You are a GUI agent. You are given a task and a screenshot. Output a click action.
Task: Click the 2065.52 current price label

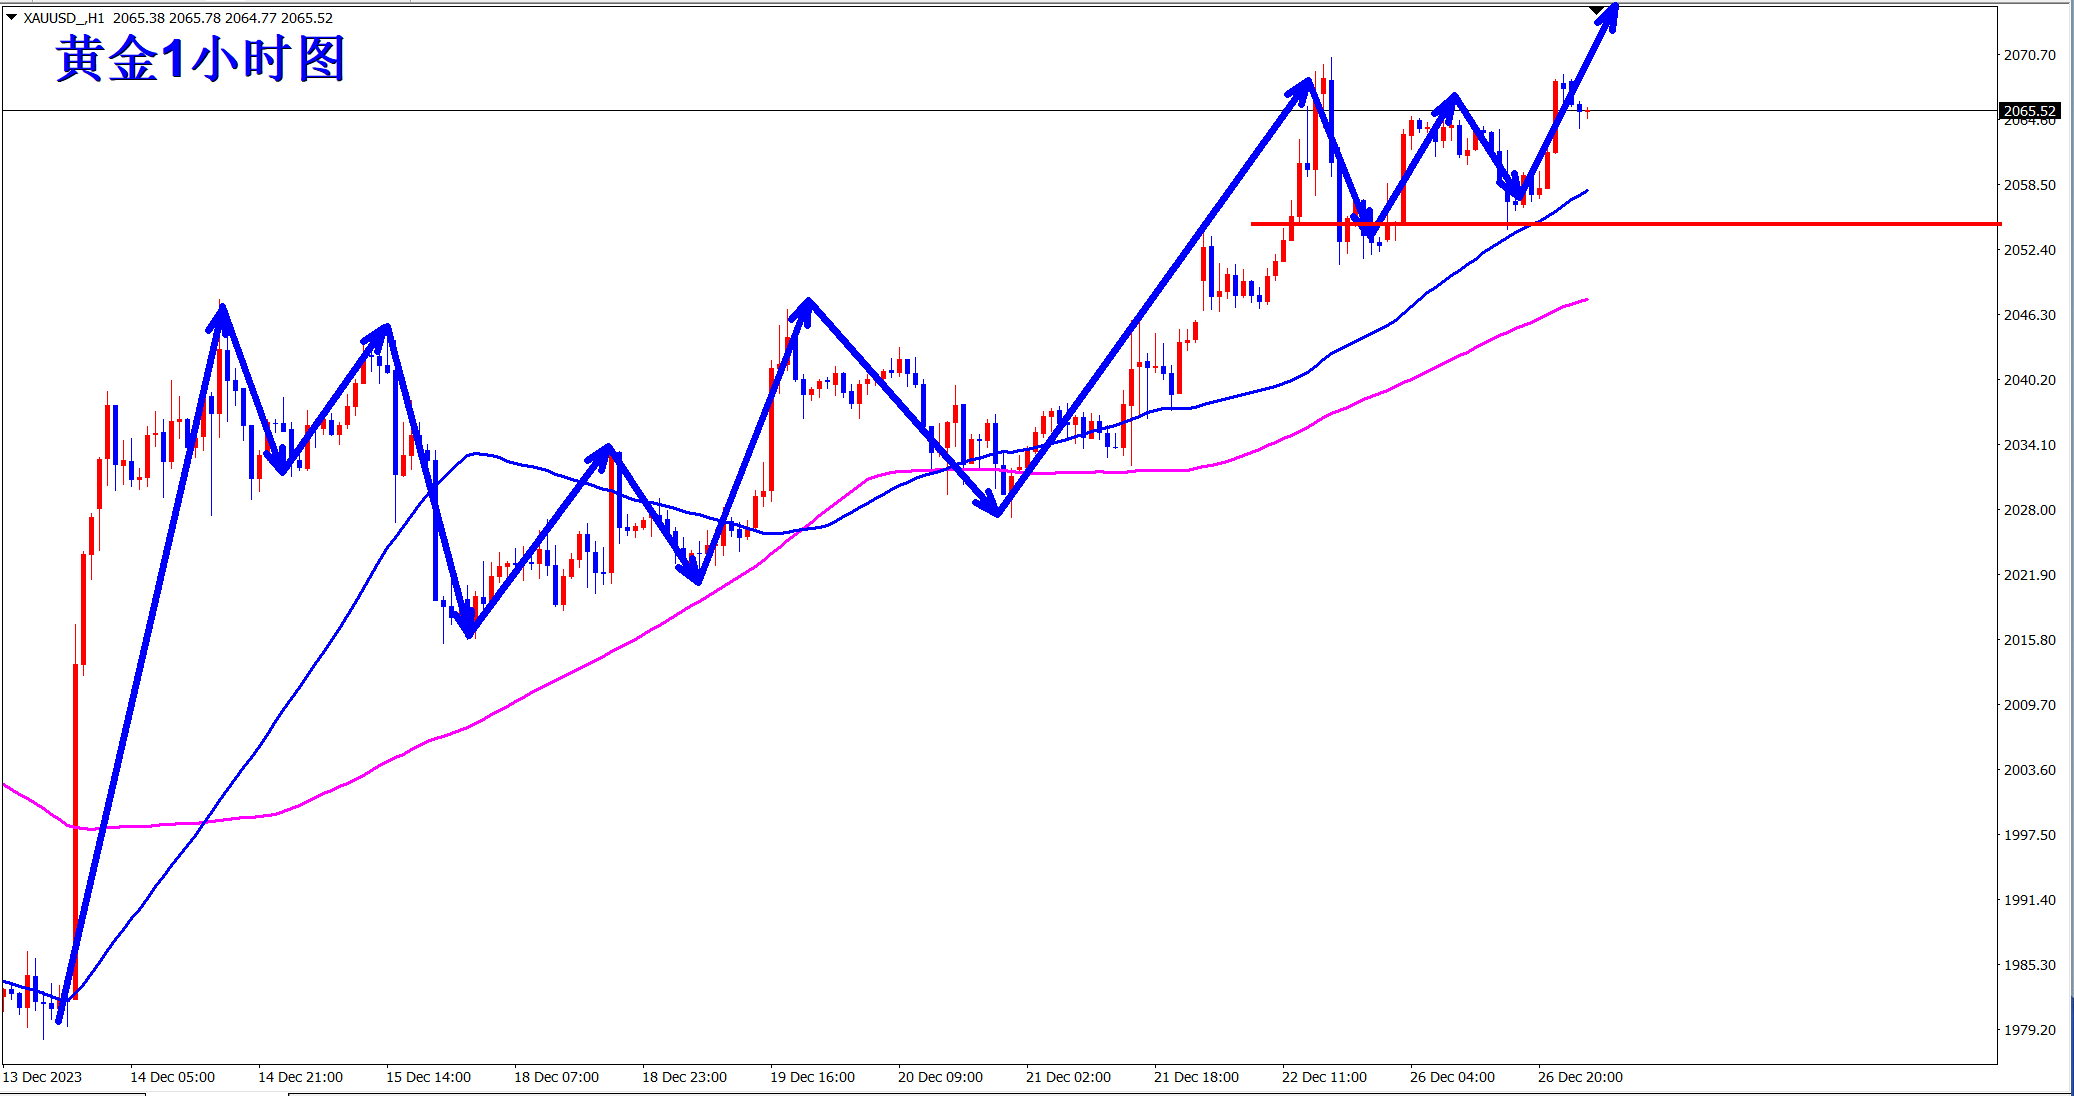click(2029, 111)
